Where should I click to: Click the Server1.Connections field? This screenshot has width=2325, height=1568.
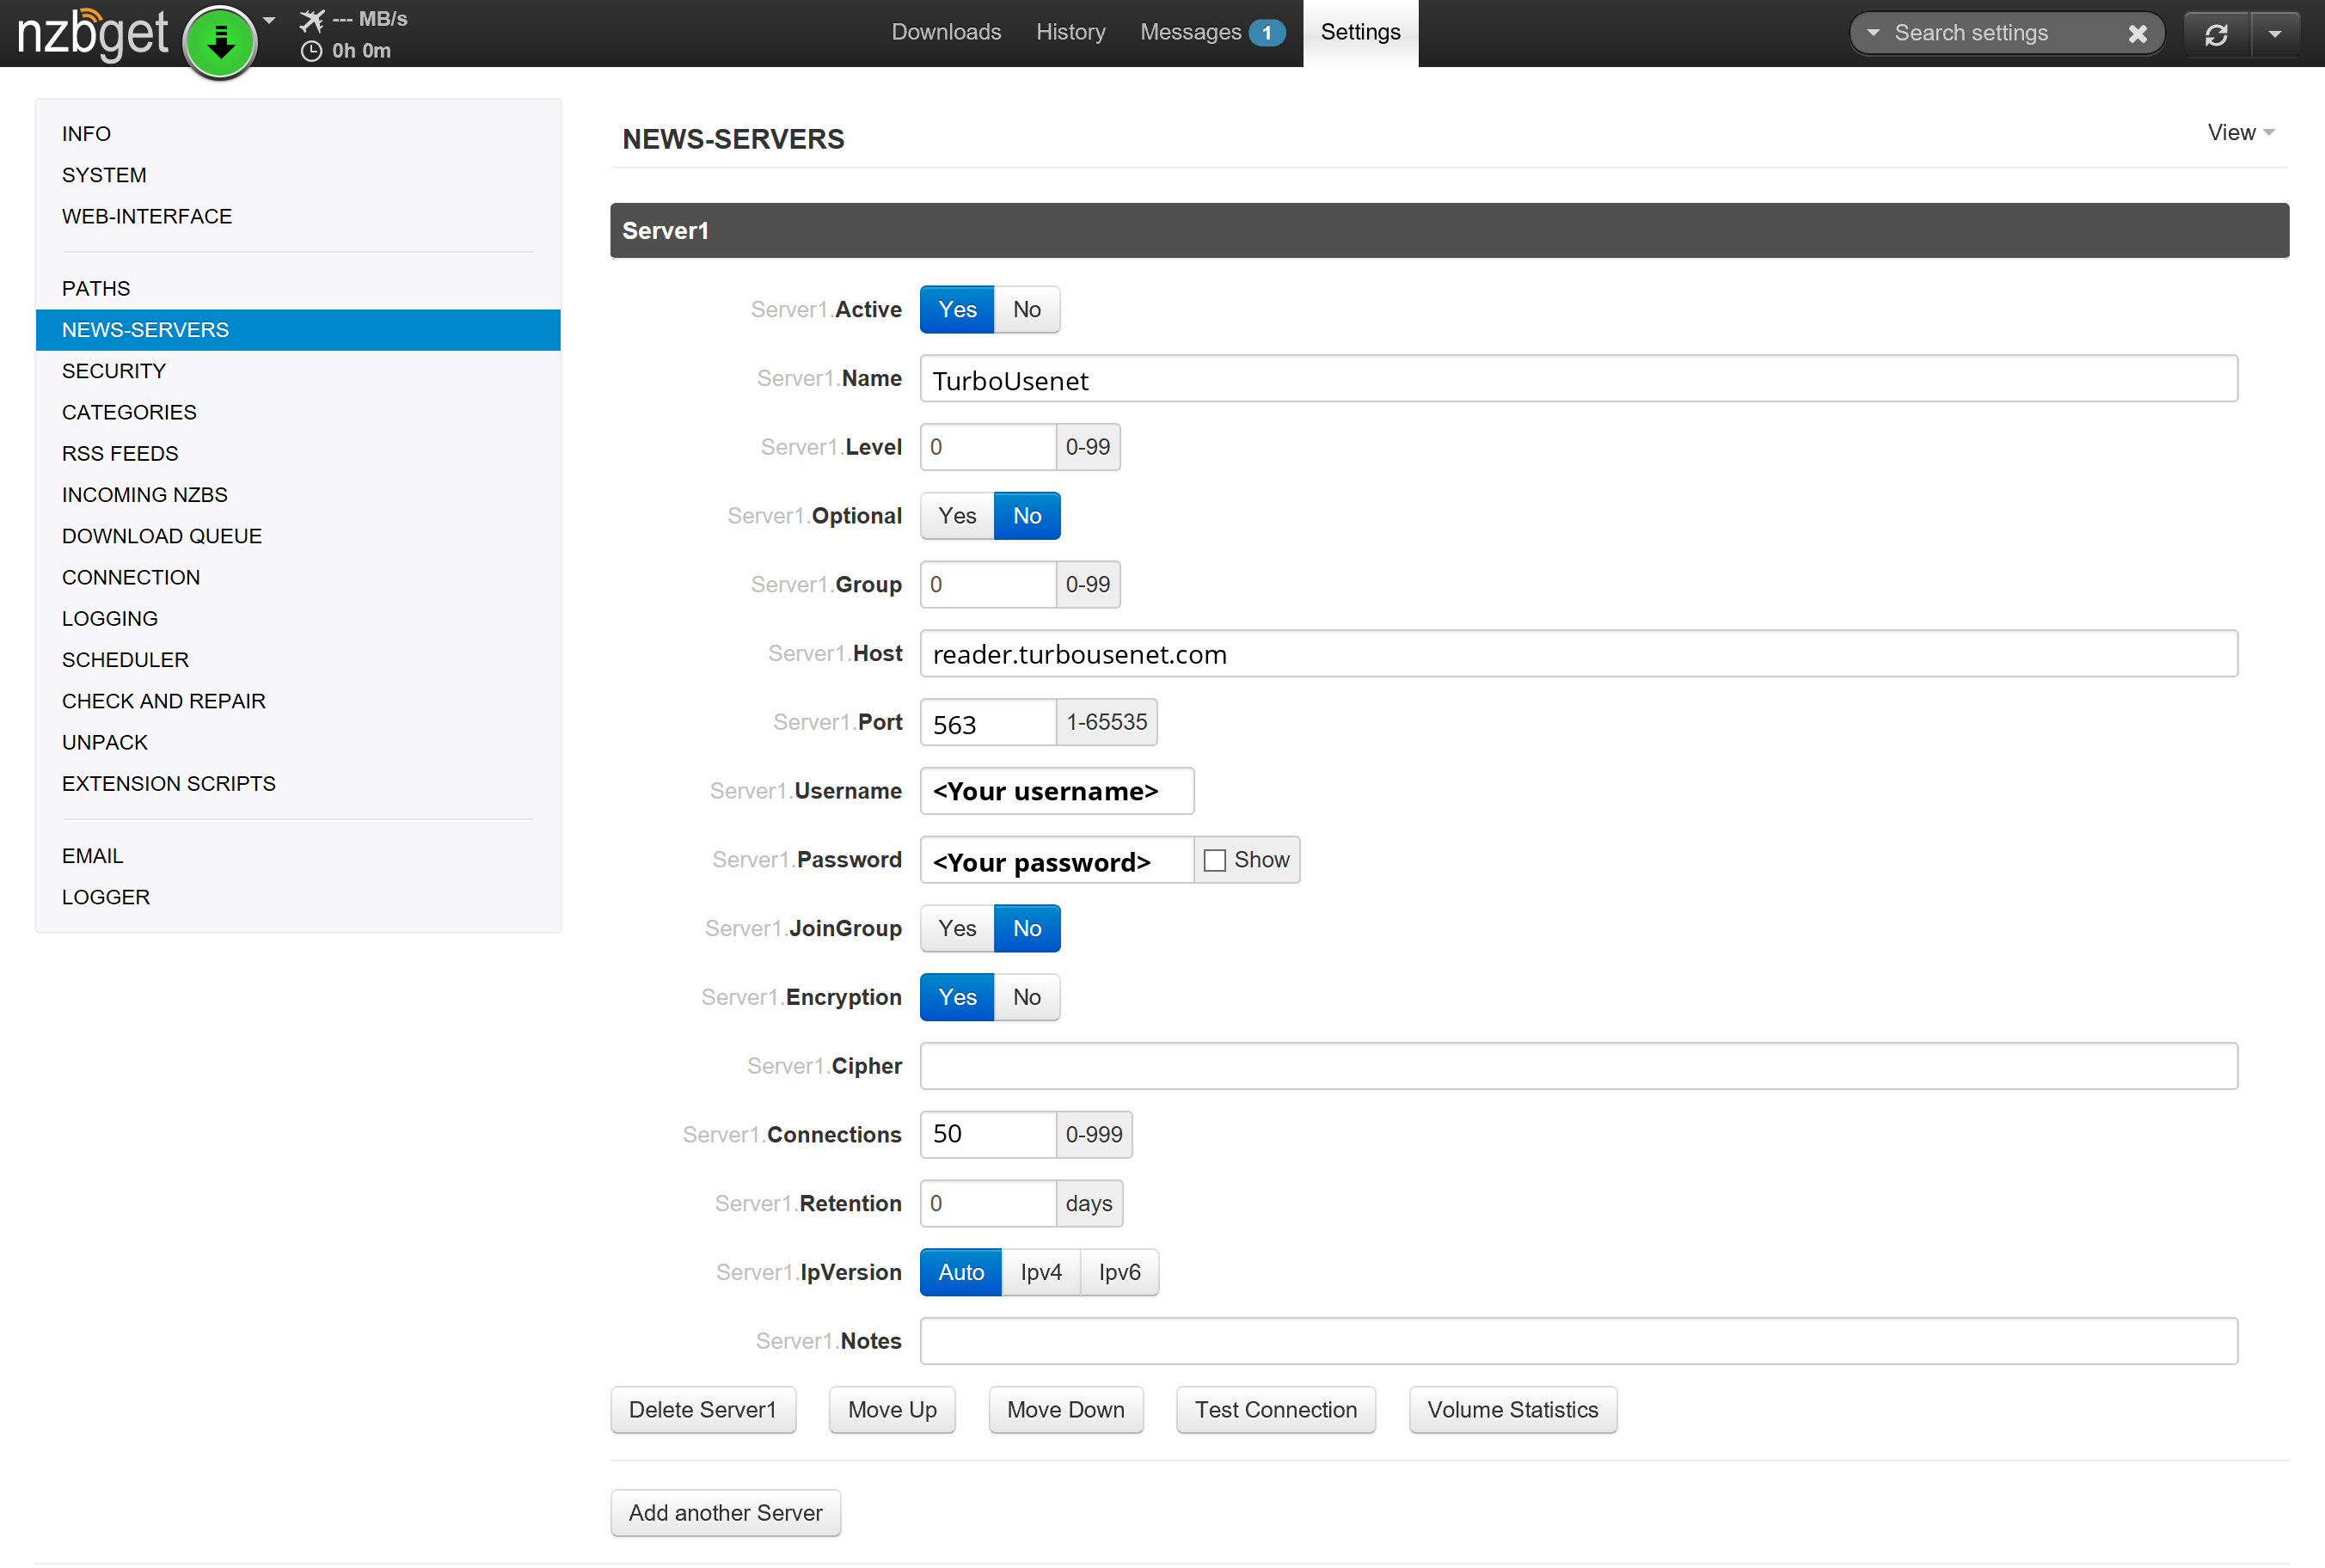pyautogui.click(x=988, y=1135)
